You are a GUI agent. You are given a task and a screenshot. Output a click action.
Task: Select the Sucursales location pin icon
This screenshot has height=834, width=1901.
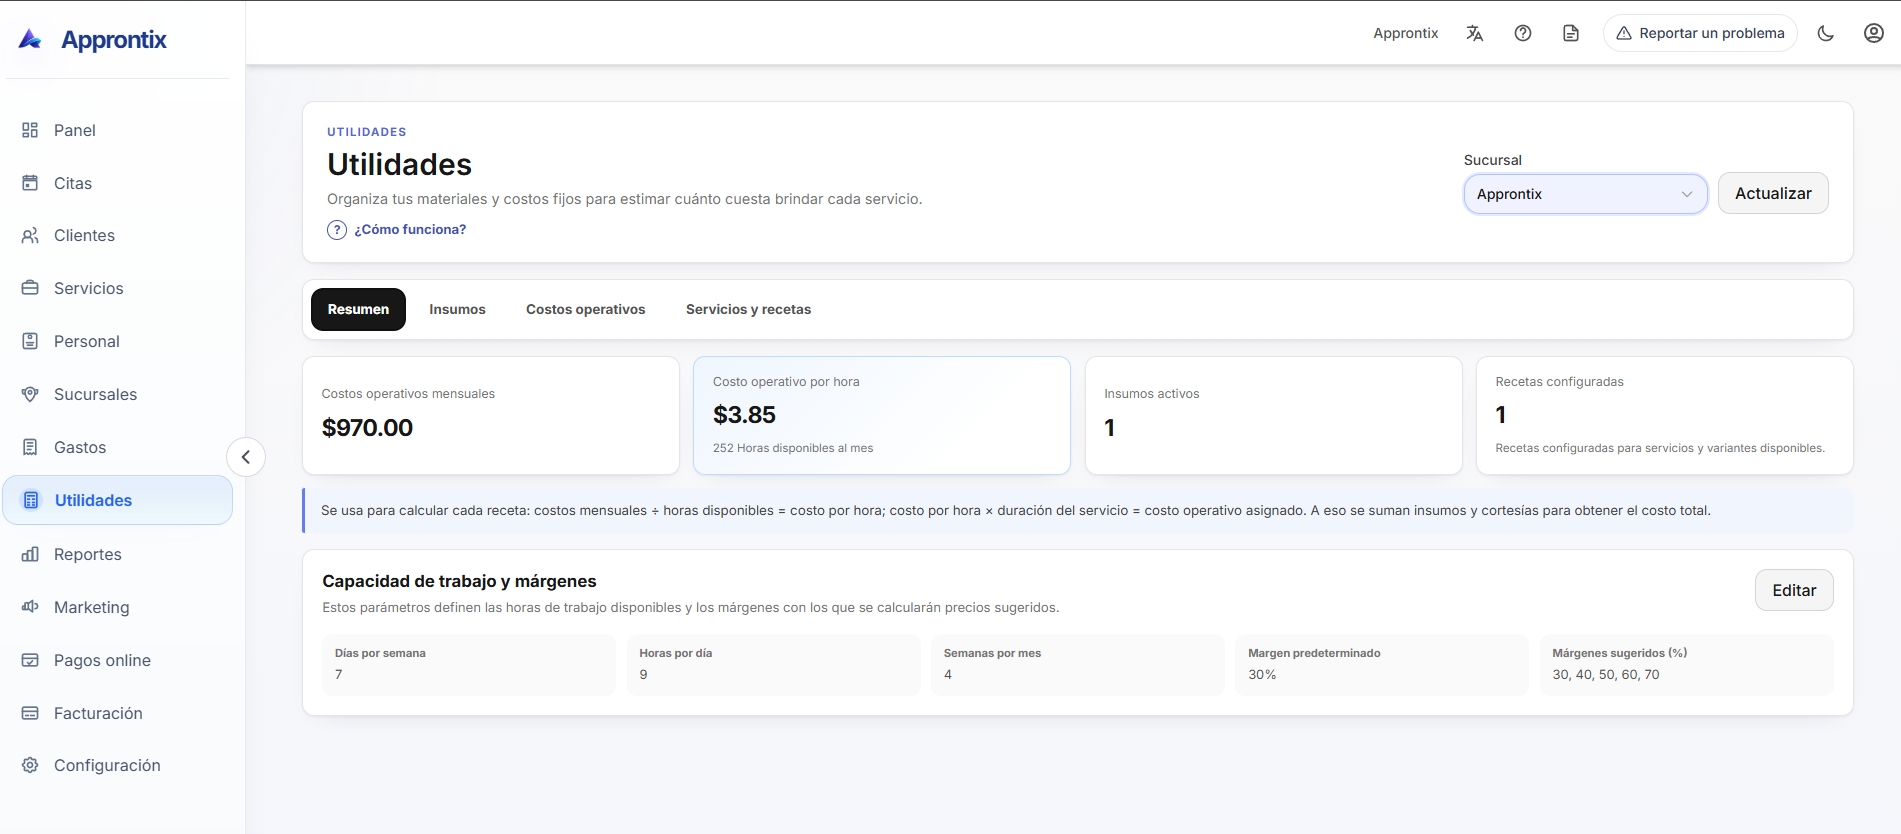30,394
